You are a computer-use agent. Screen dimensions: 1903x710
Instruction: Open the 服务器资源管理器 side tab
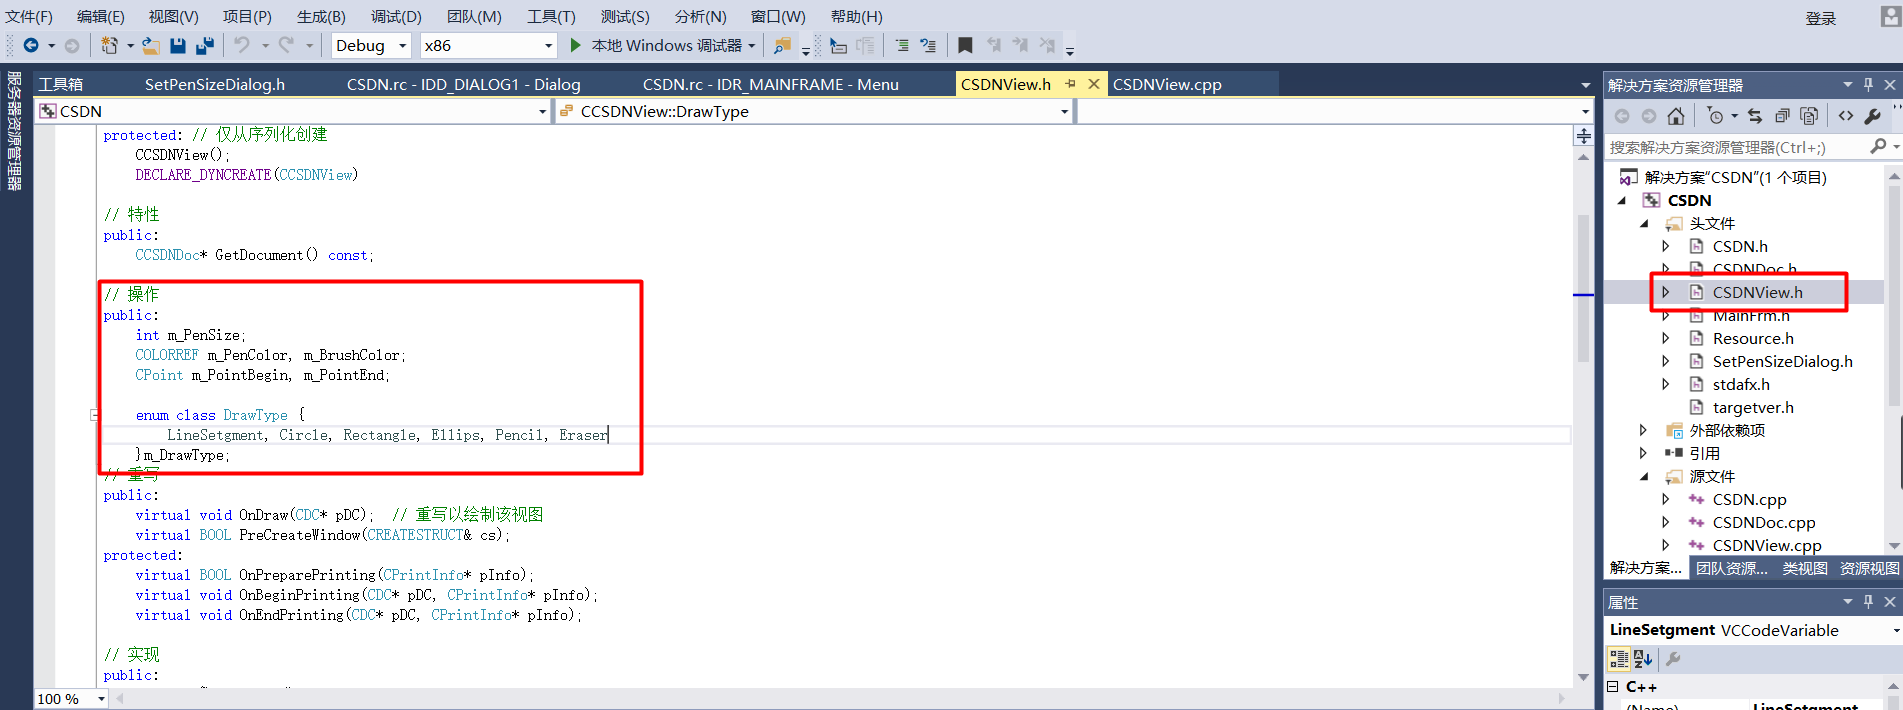(14, 130)
